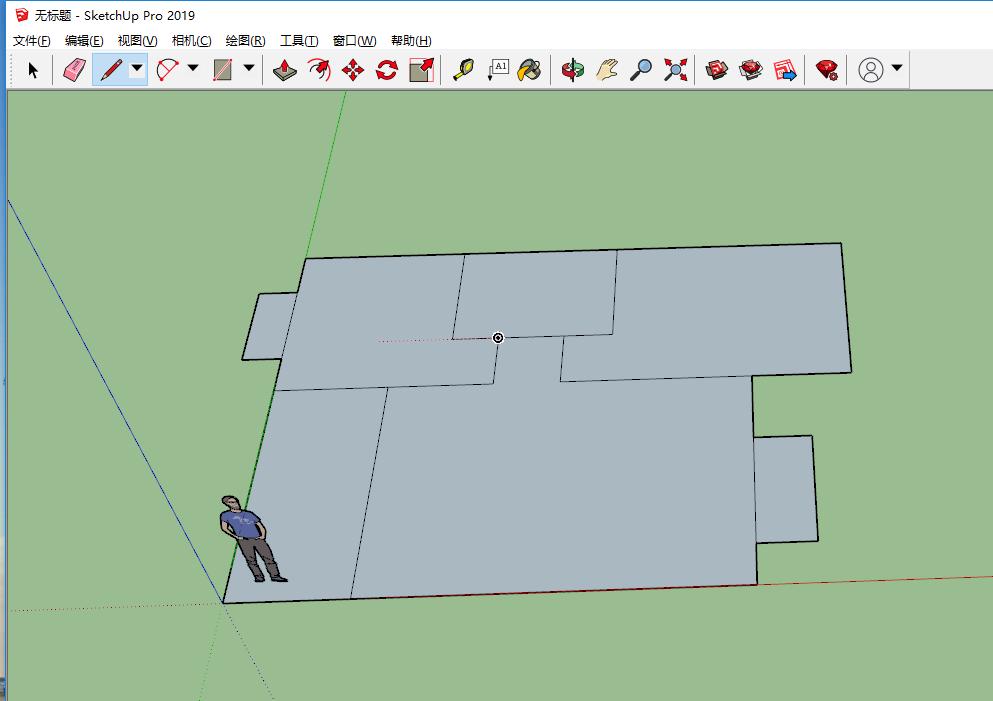993x701 pixels.
Task: Click the Extension Warehouse ruby button
Action: click(x=826, y=70)
